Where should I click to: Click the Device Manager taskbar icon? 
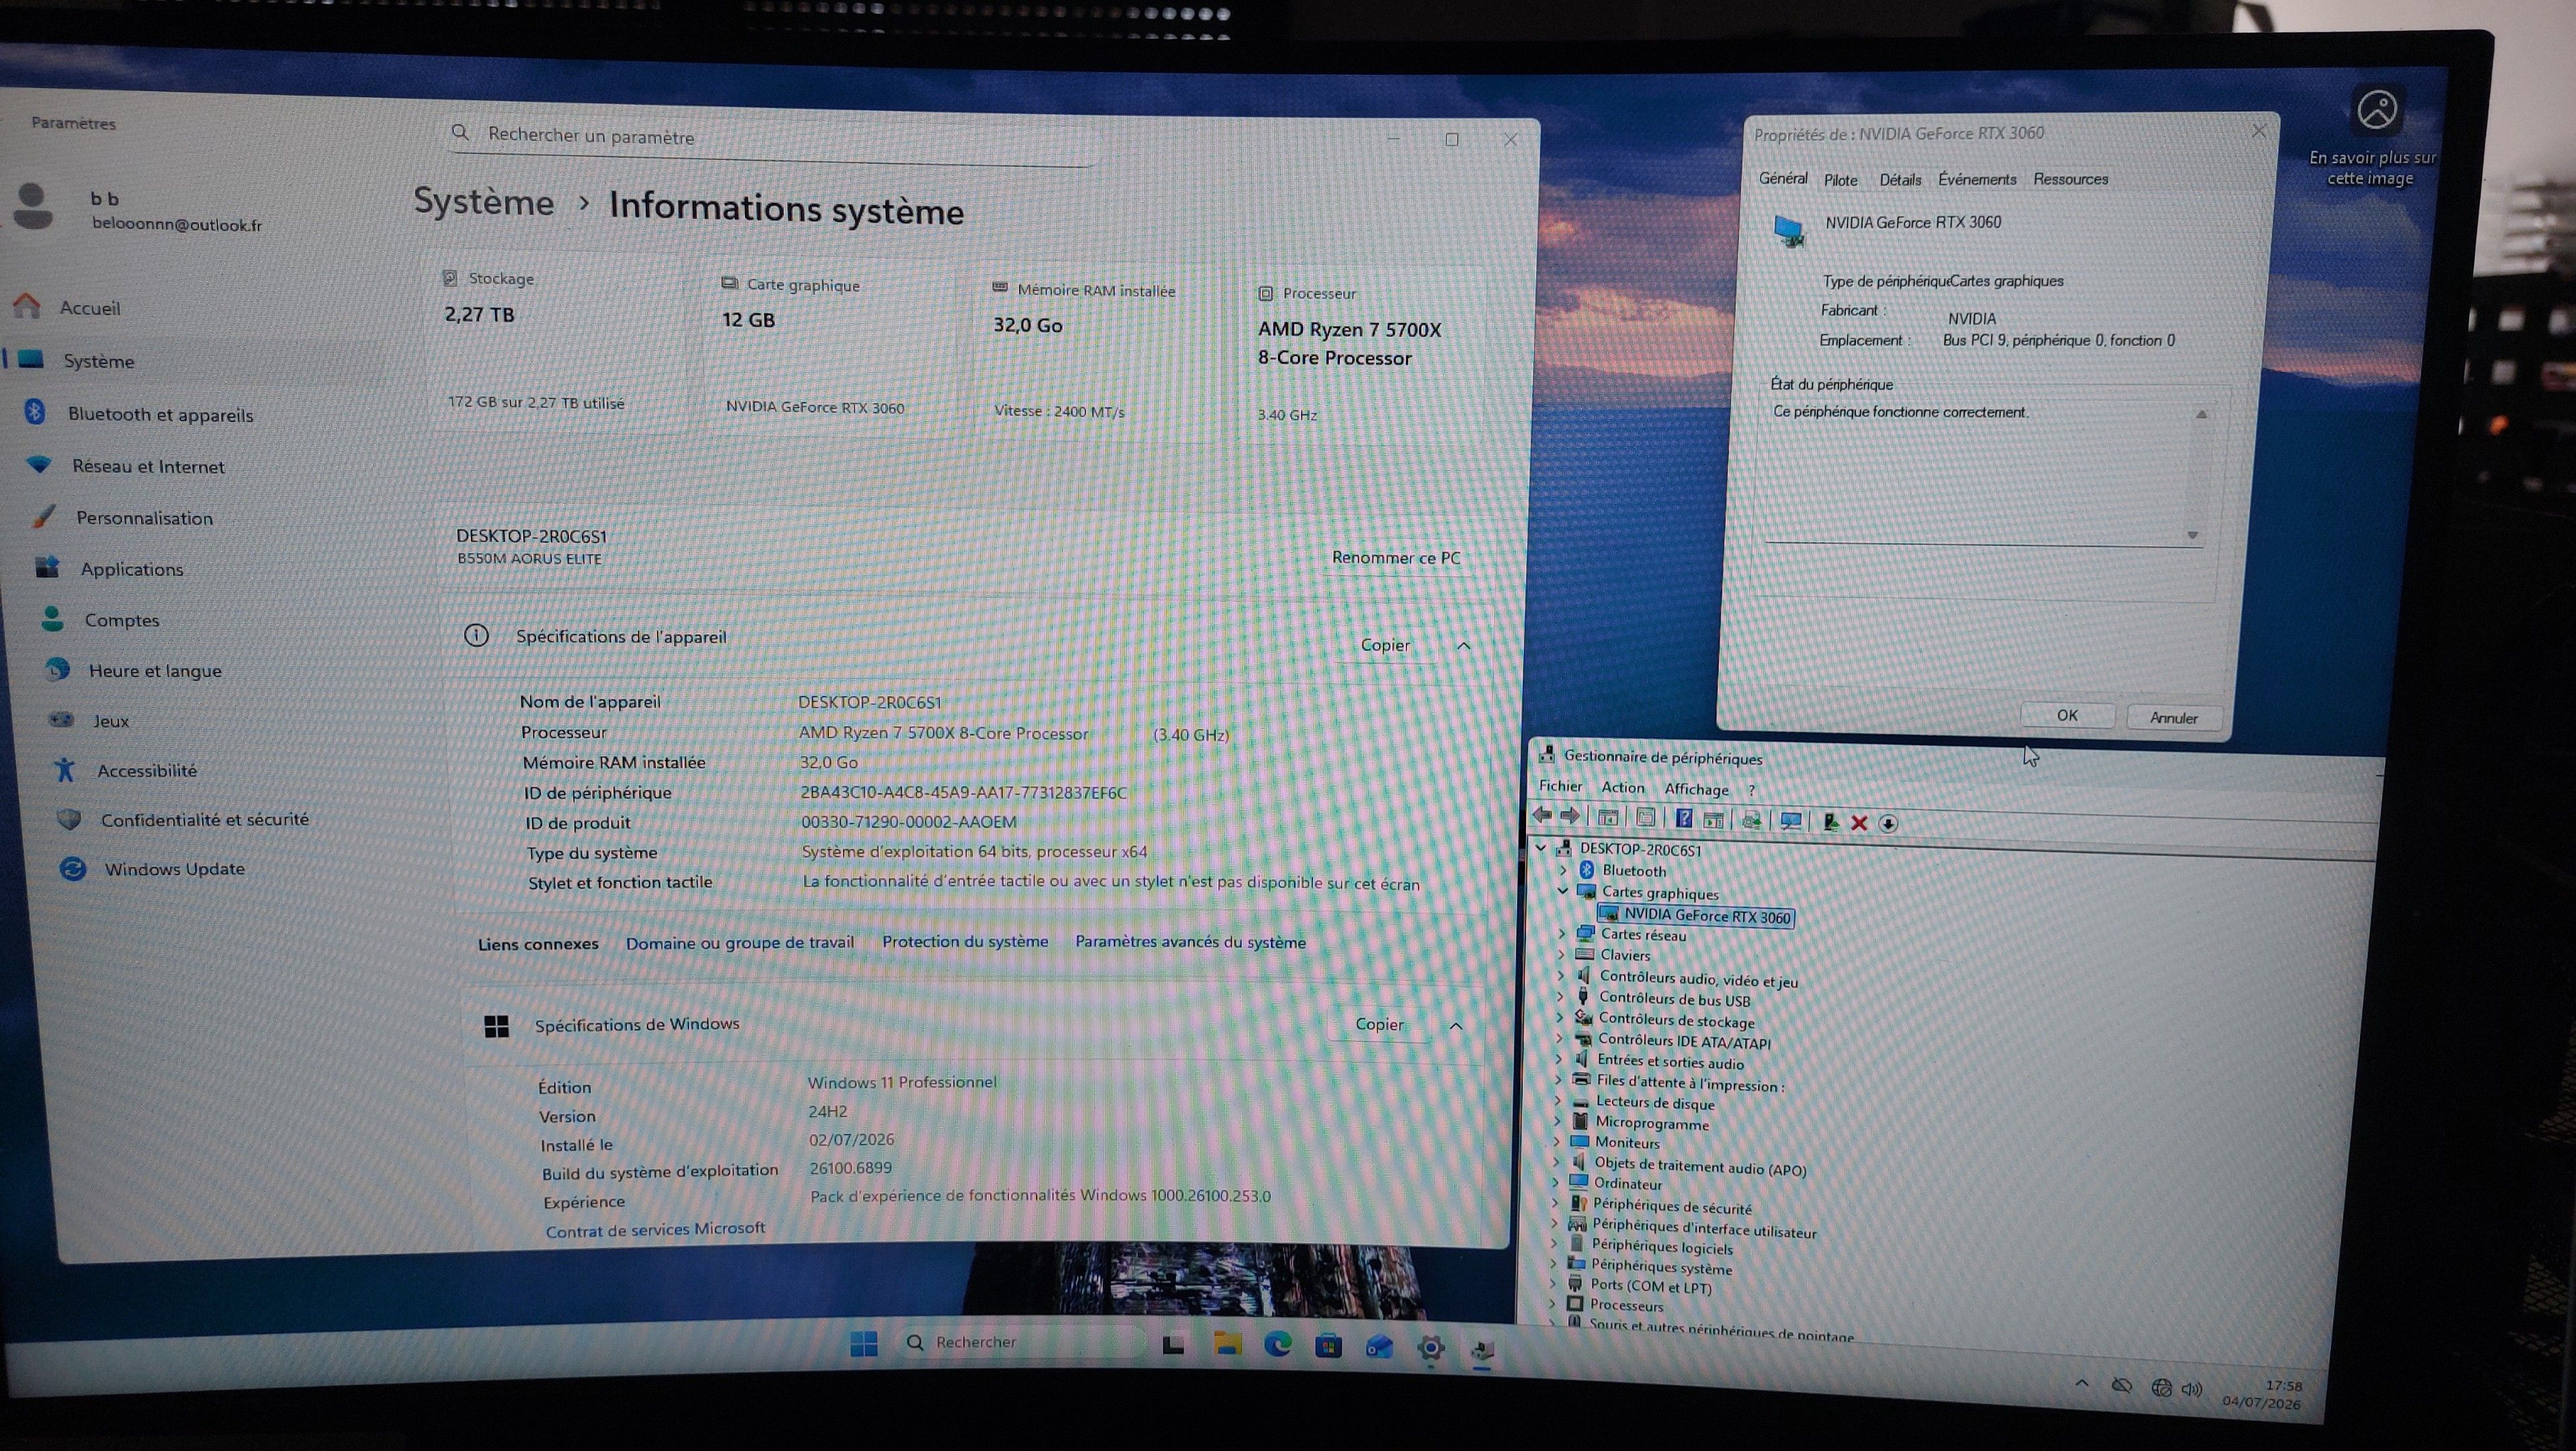click(x=1482, y=1350)
